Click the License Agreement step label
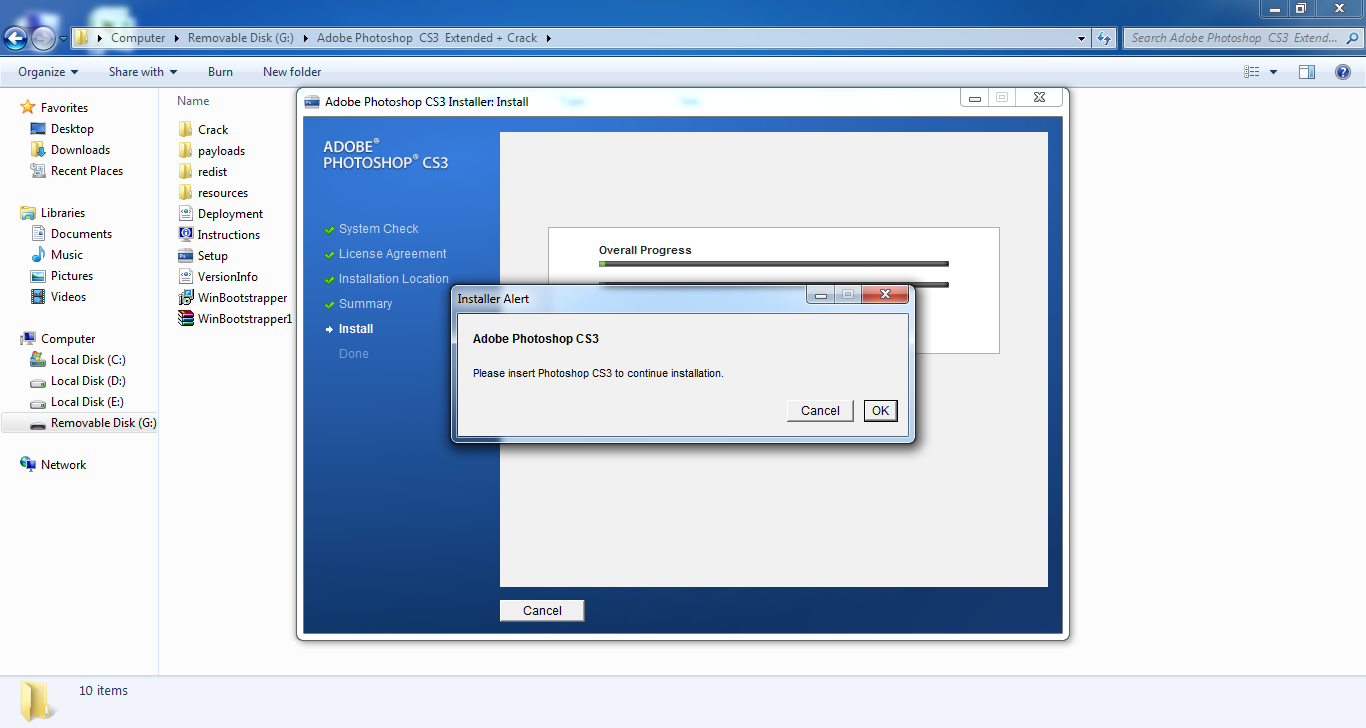Viewport: 1366px width, 728px height. [392, 254]
